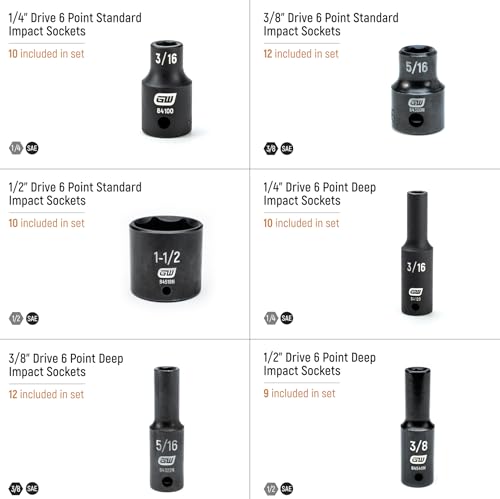Click the SAE badge under 1/2" standard sockets
The image size is (500, 499).
[32, 319]
